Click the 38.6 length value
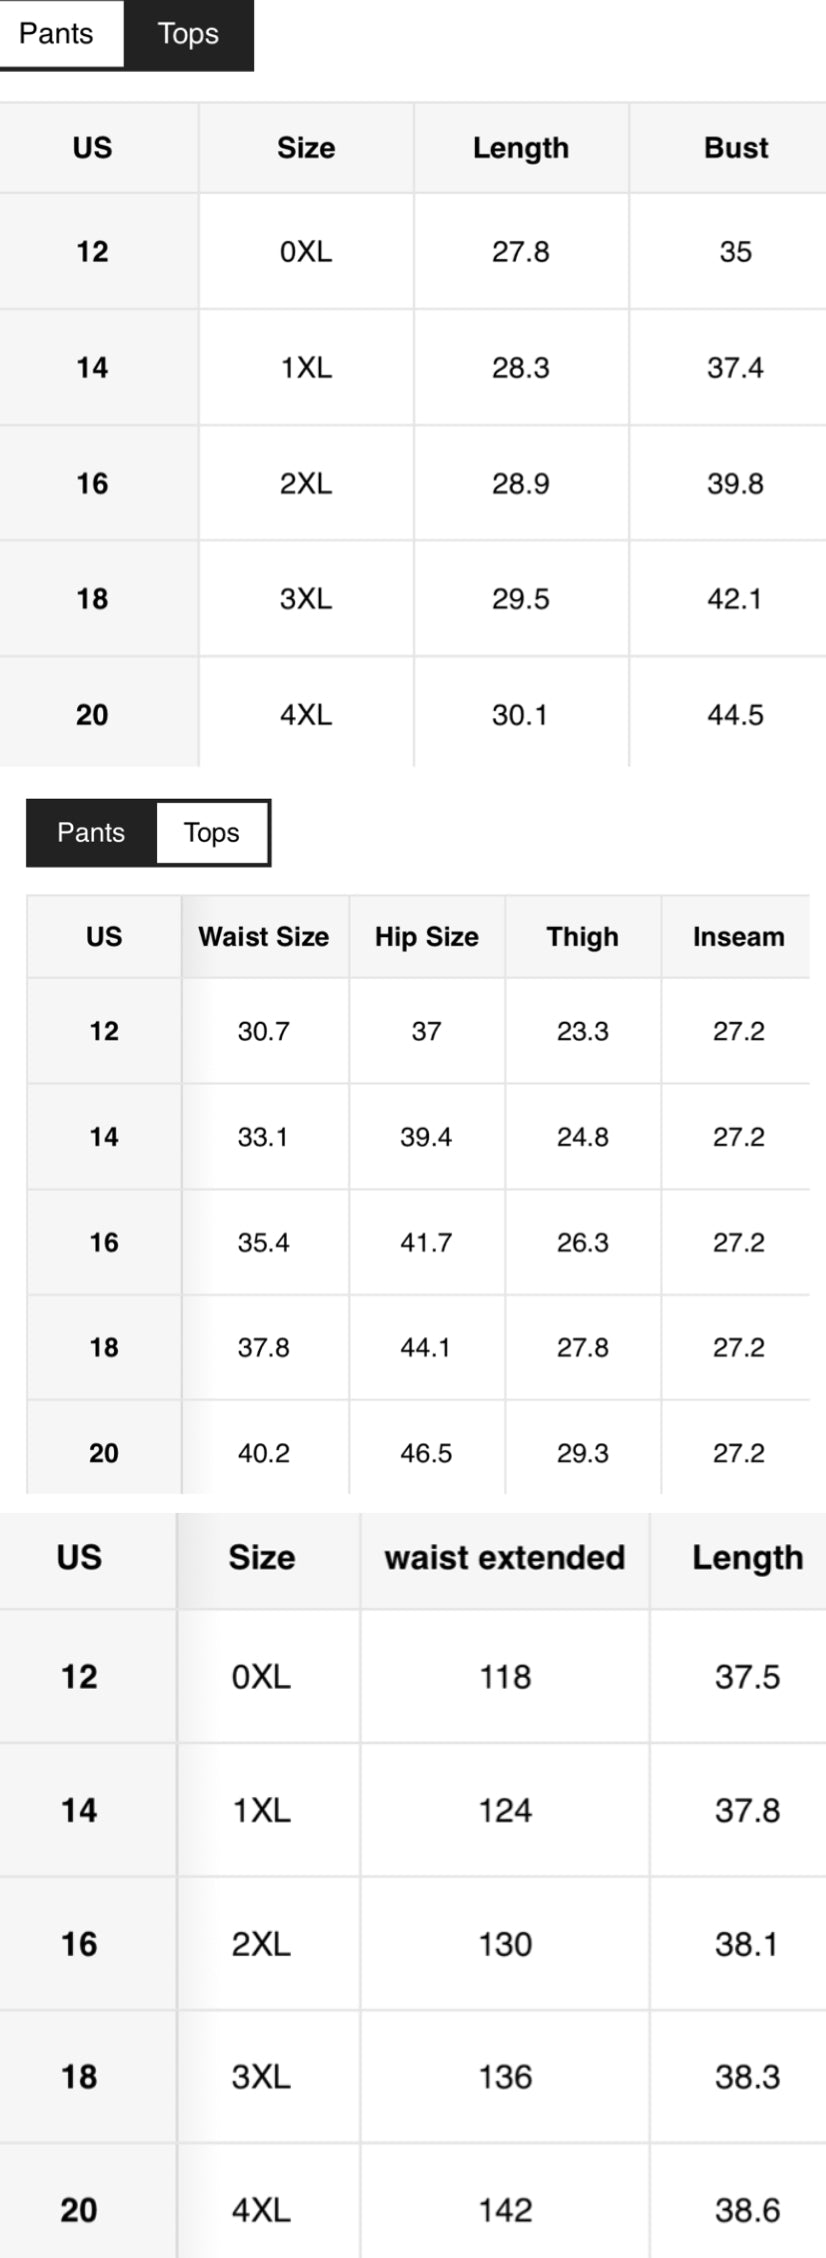 point(747,2209)
